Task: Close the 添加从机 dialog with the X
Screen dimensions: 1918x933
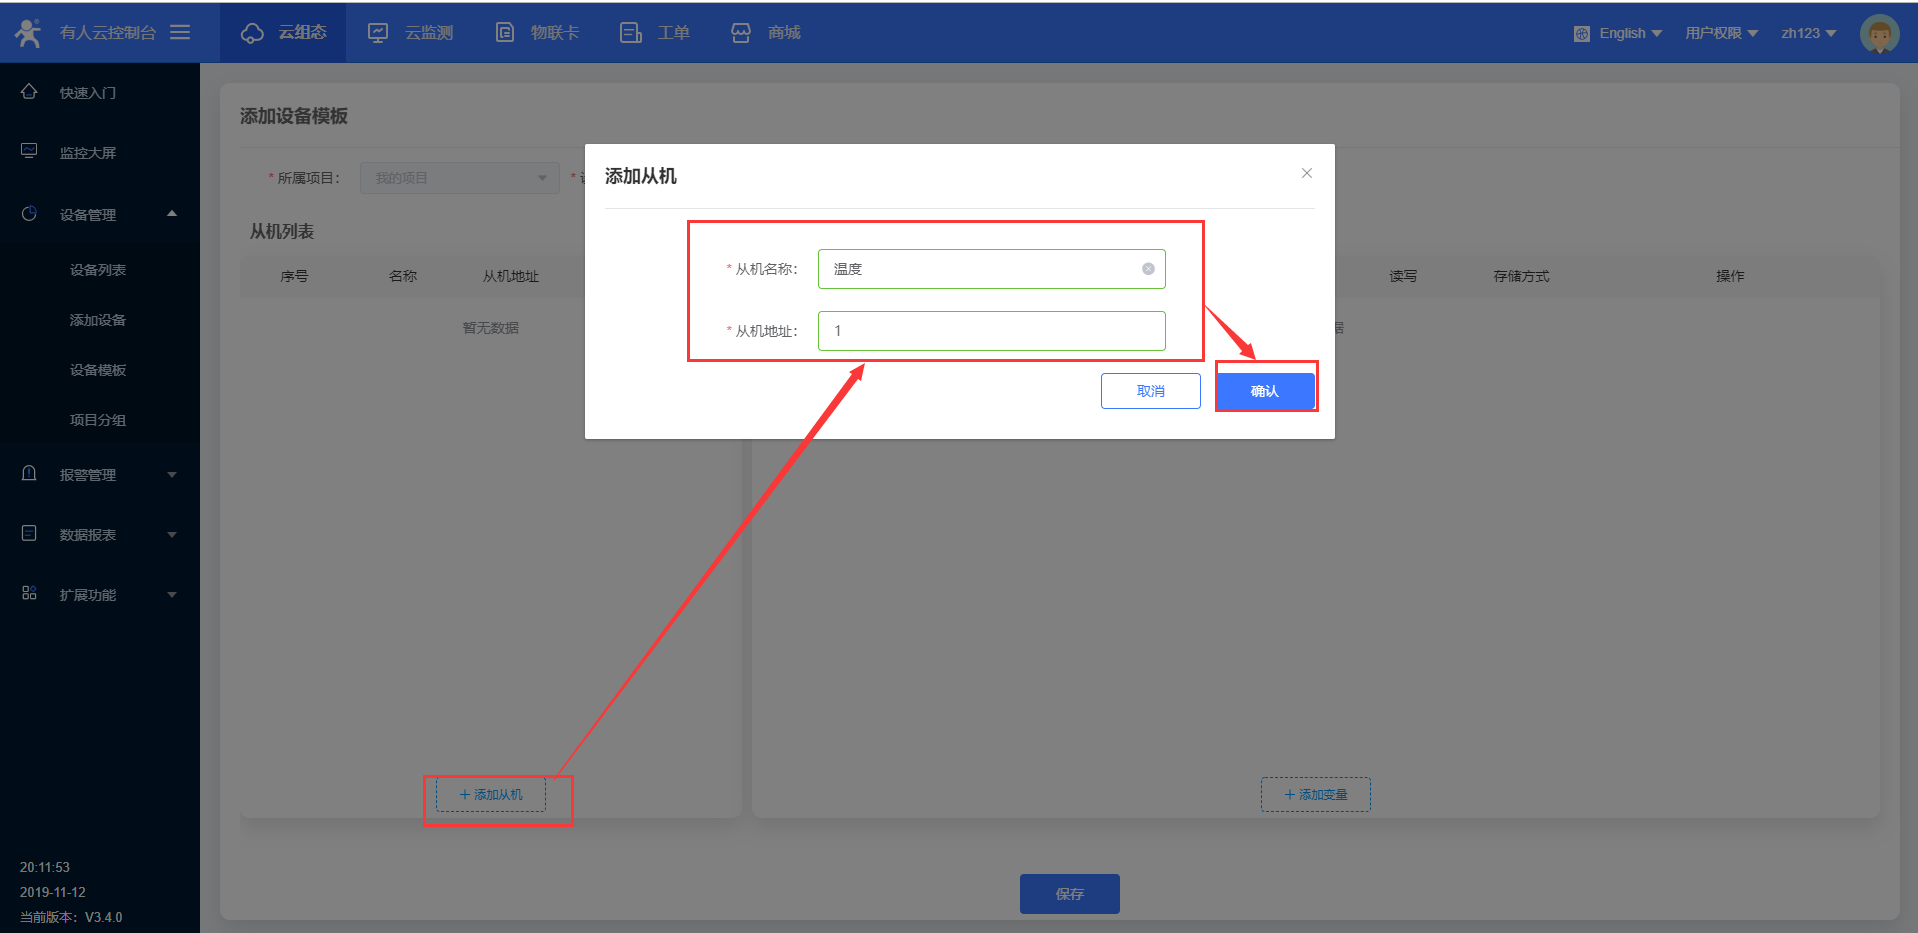Action: coord(1306,173)
